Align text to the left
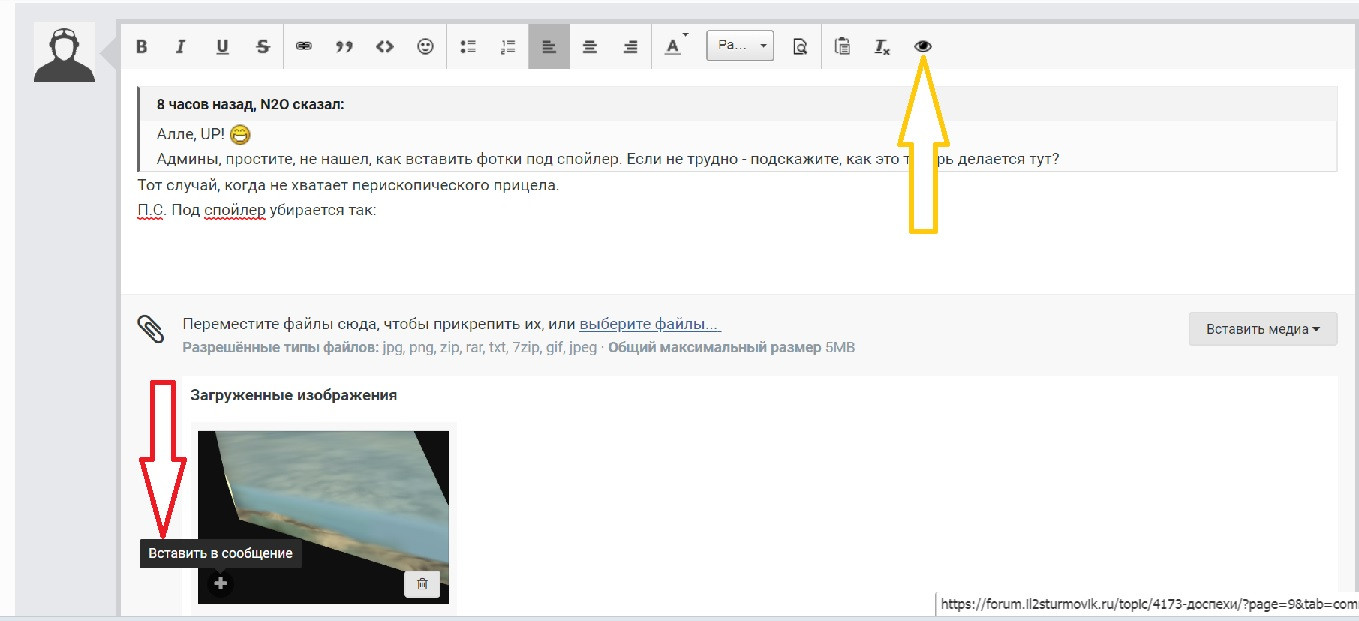Screen dimensions: 1359x621 (549, 46)
